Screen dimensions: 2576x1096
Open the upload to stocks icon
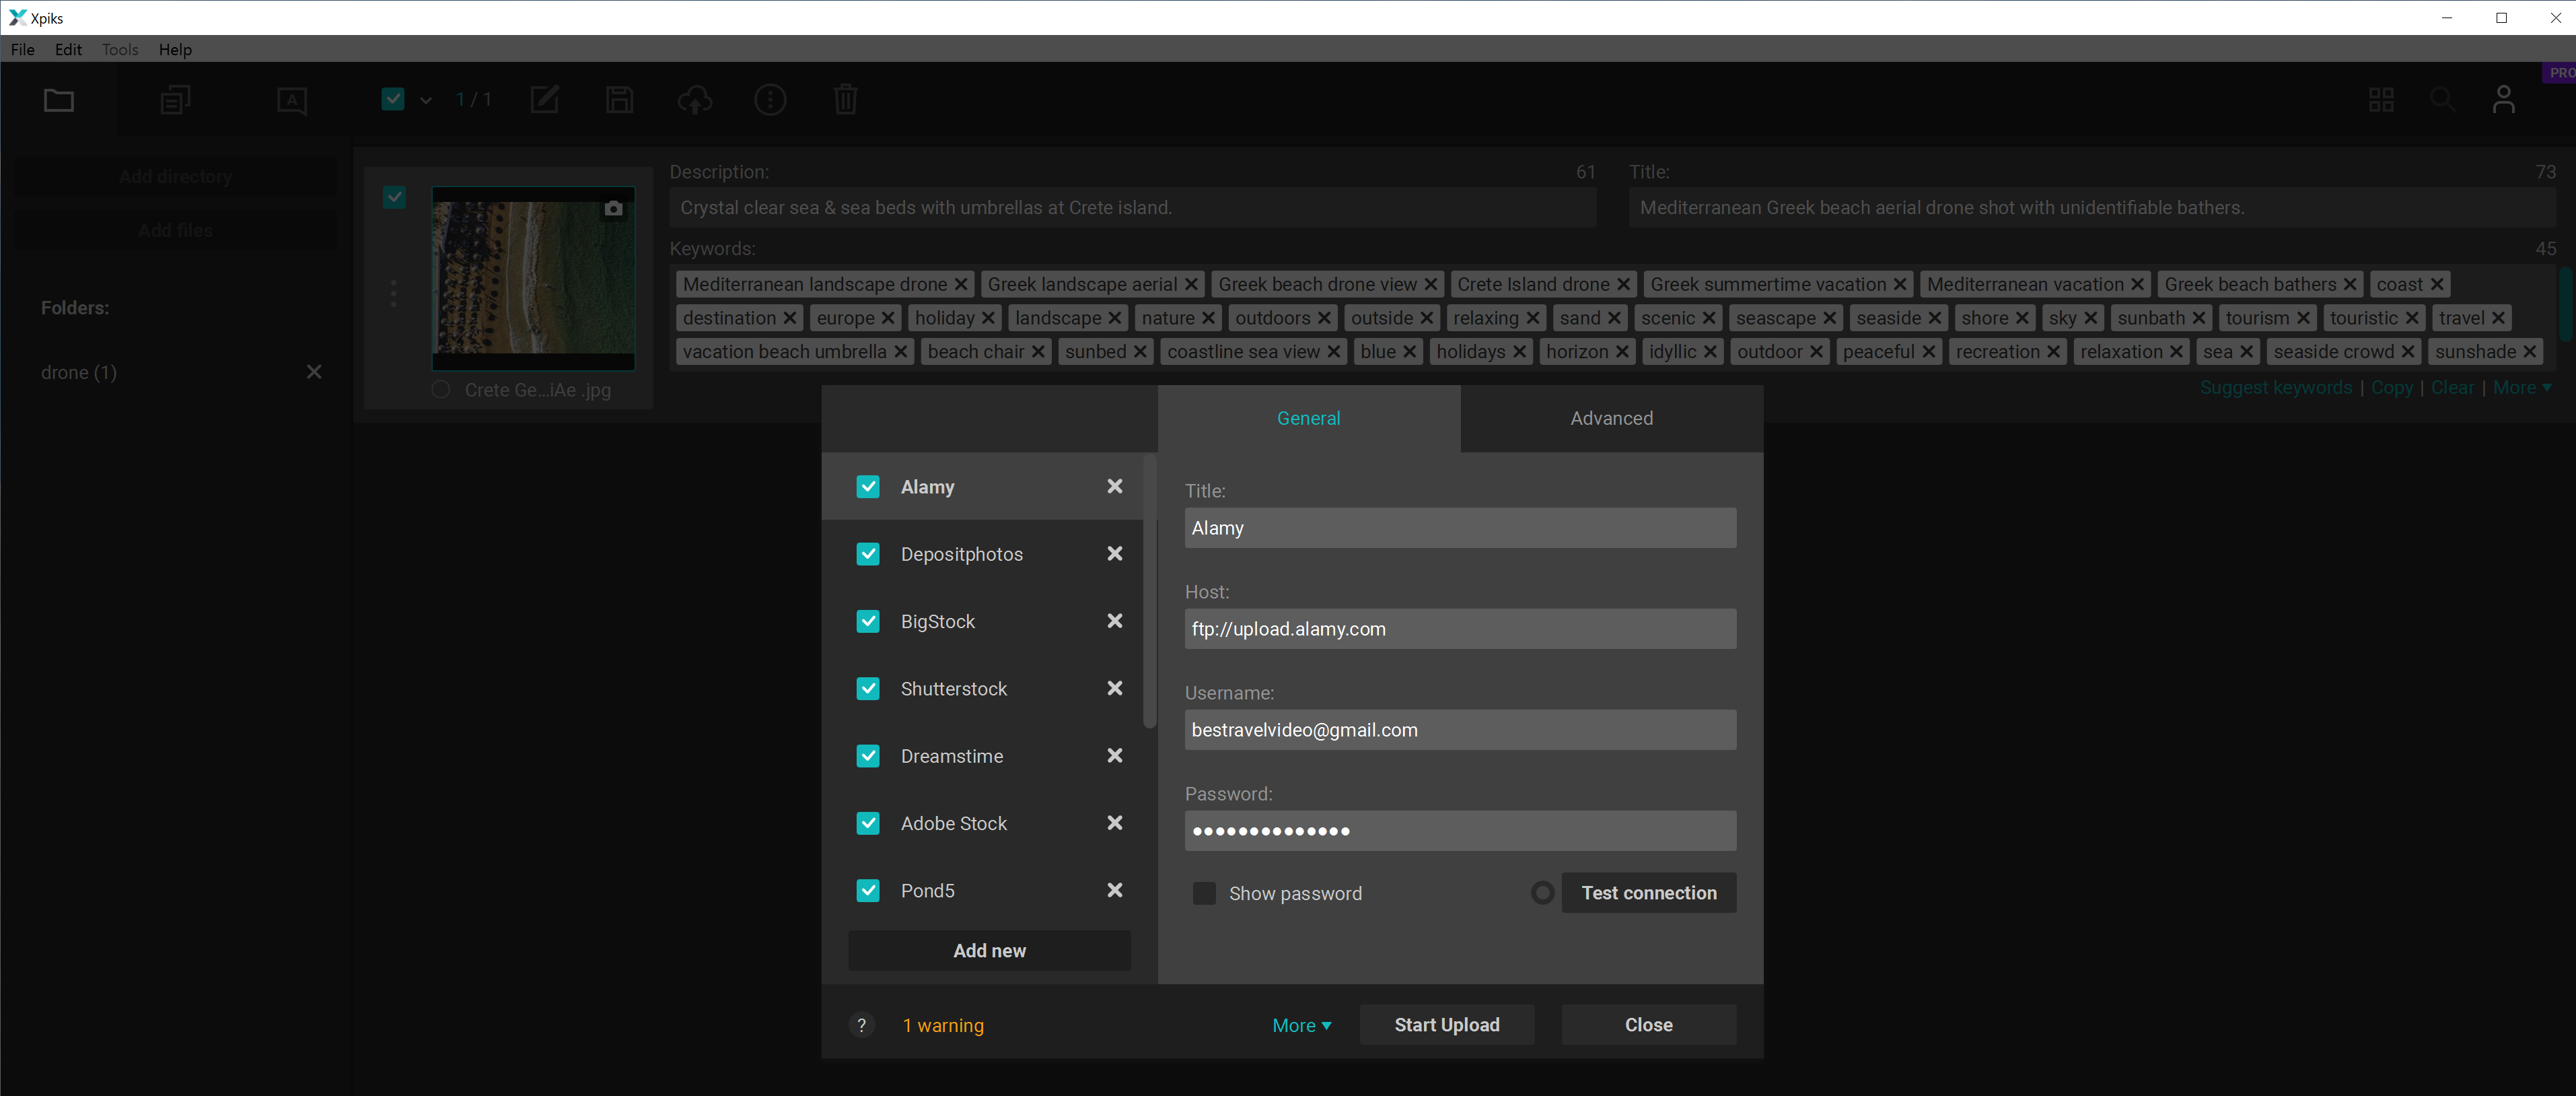[695, 100]
